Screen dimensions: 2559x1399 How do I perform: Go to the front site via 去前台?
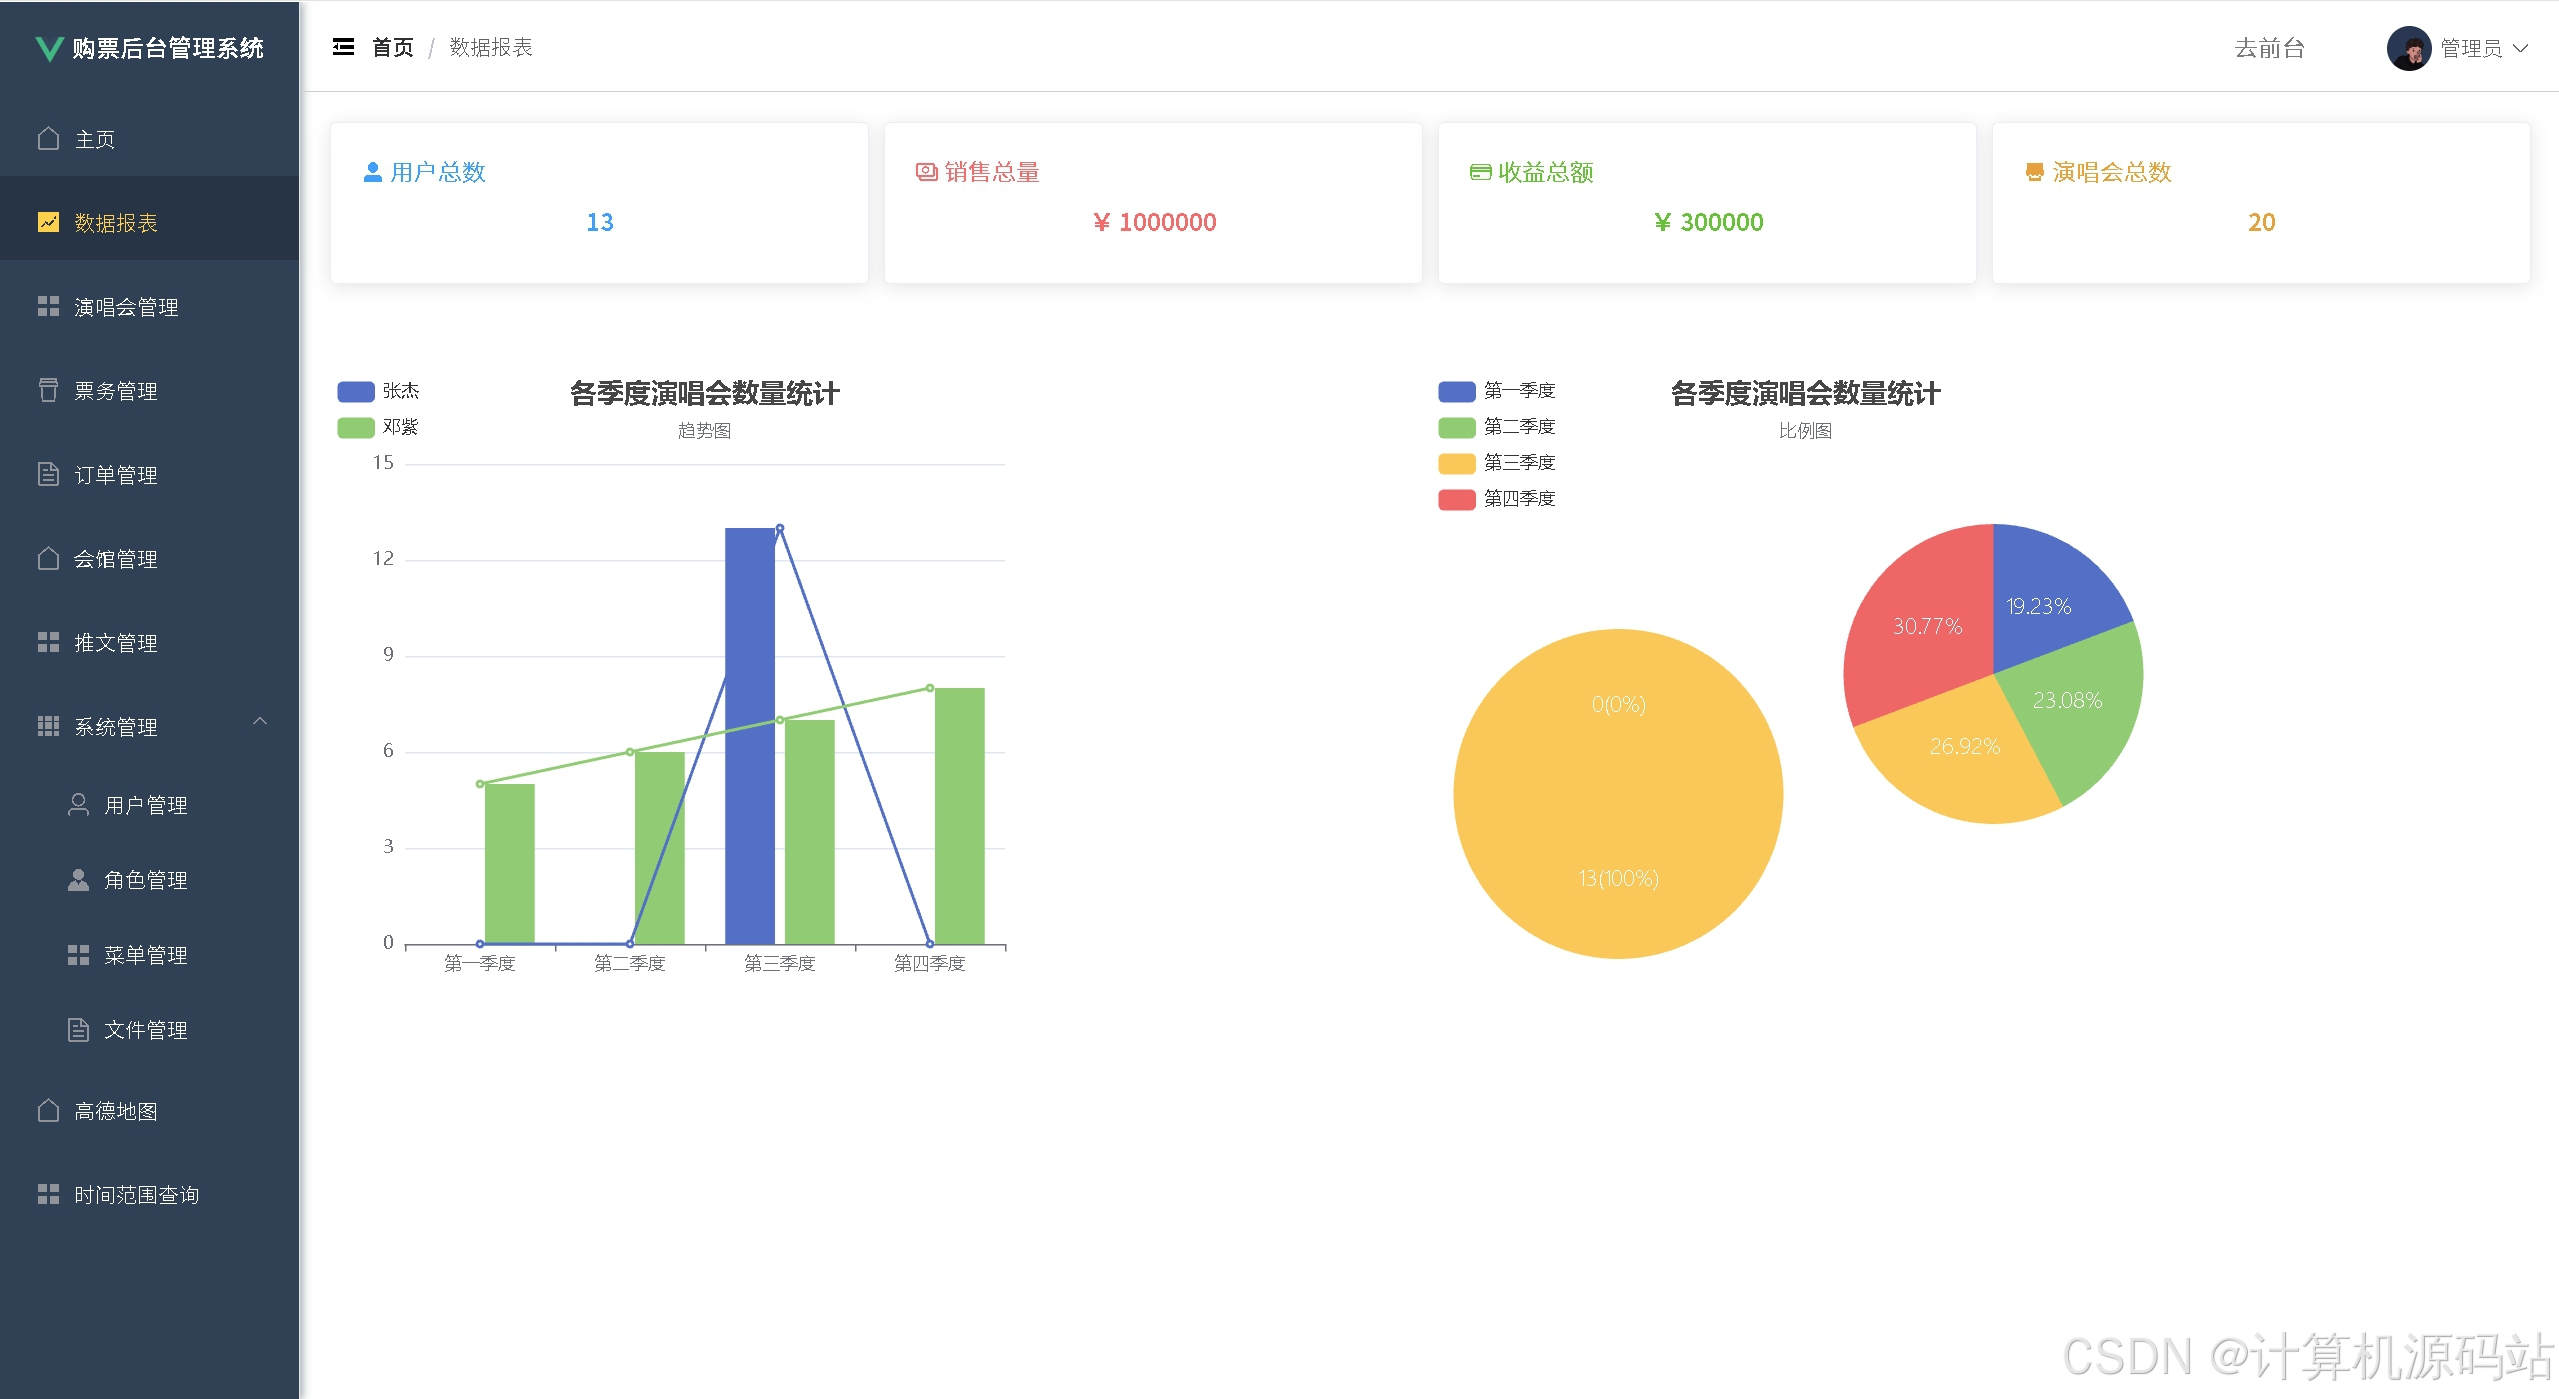coord(2269,48)
